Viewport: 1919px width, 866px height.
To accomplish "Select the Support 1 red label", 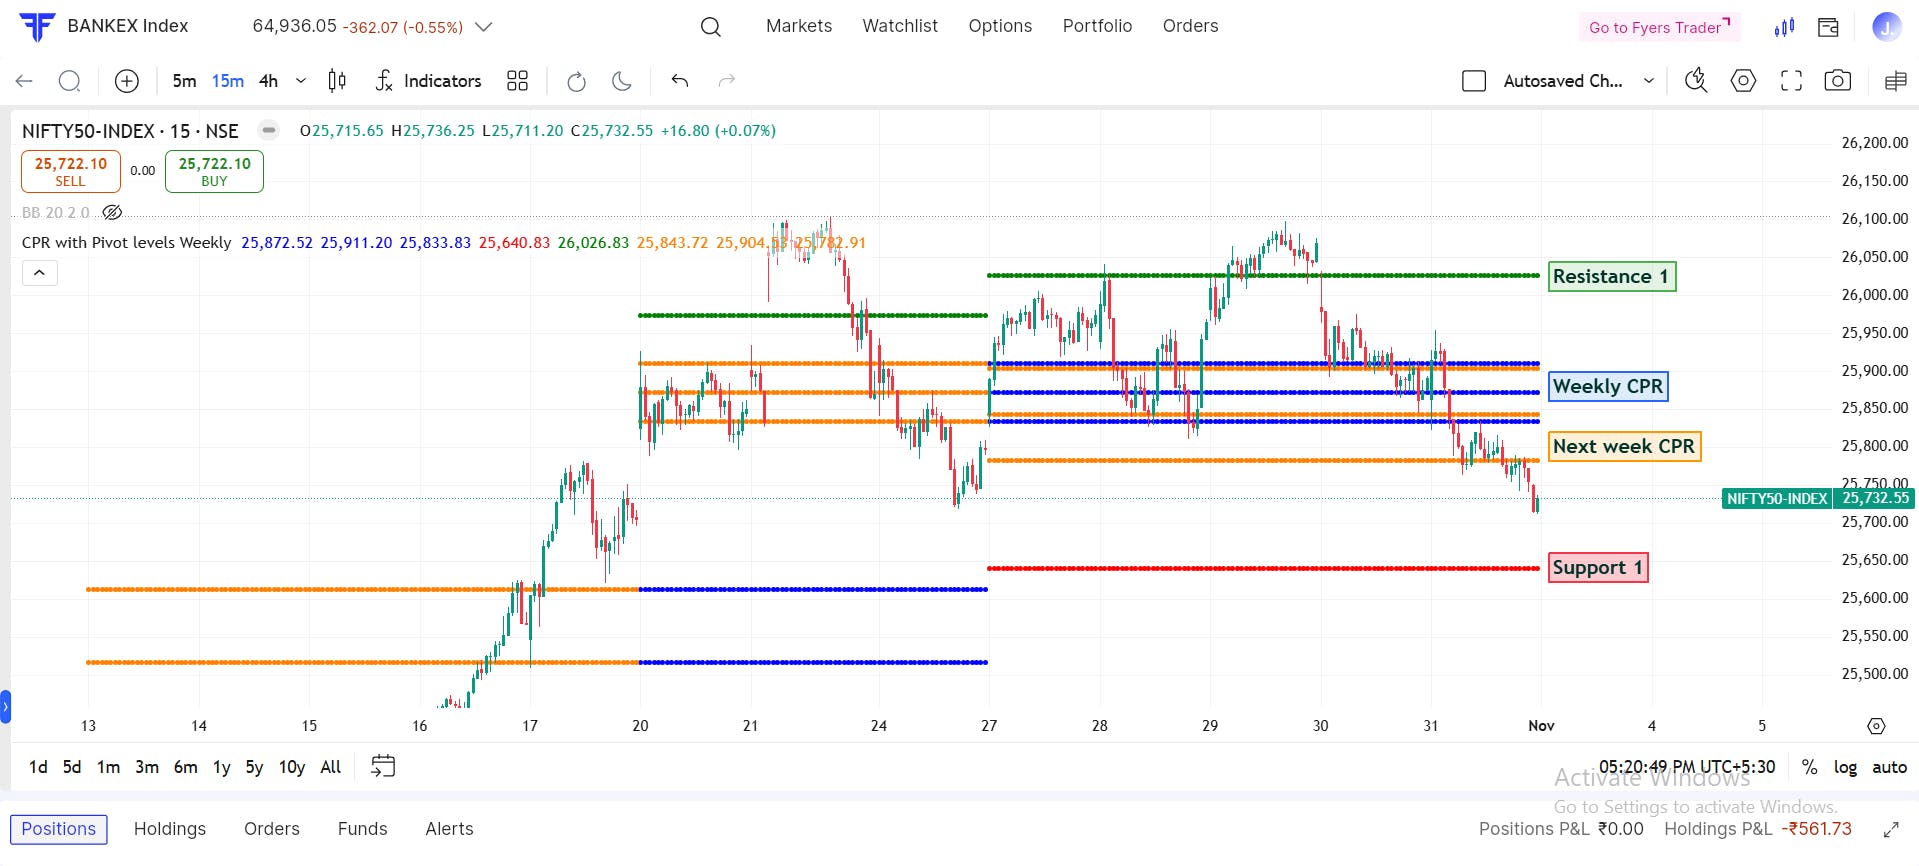I will click(1598, 568).
